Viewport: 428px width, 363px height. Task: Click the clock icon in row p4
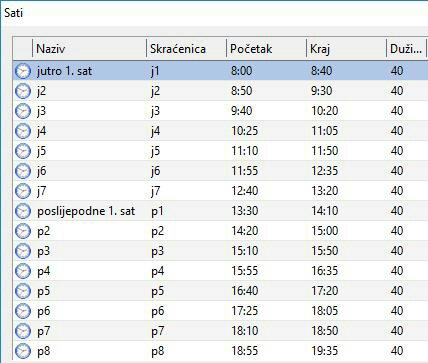coord(23,271)
